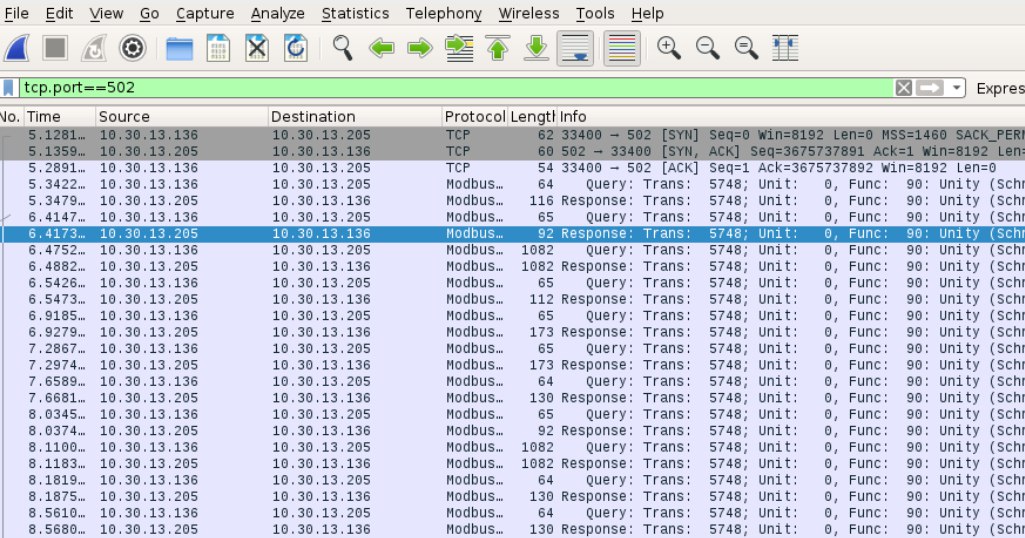The height and width of the screenshot is (538, 1025).
Task: Sort by the No. column header
Action: (x=11, y=116)
